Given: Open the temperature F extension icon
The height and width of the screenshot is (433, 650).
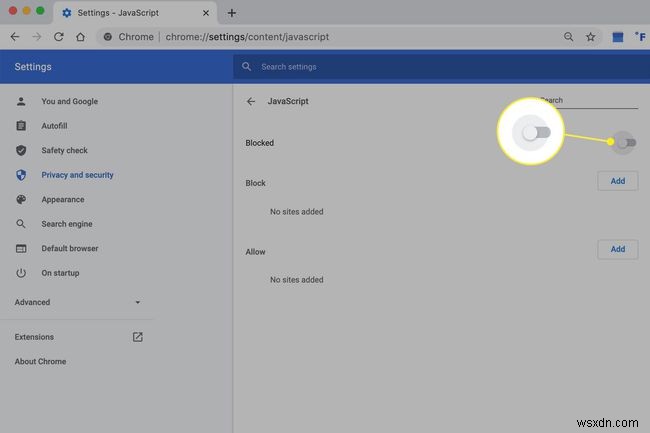Looking at the screenshot, I should tap(640, 37).
